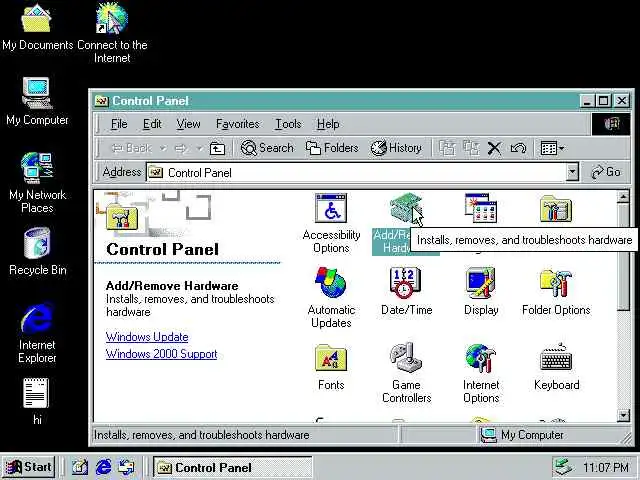Launch Internet Explorer from quick launch
This screenshot has height=480, width=640.
coord(103,467)
